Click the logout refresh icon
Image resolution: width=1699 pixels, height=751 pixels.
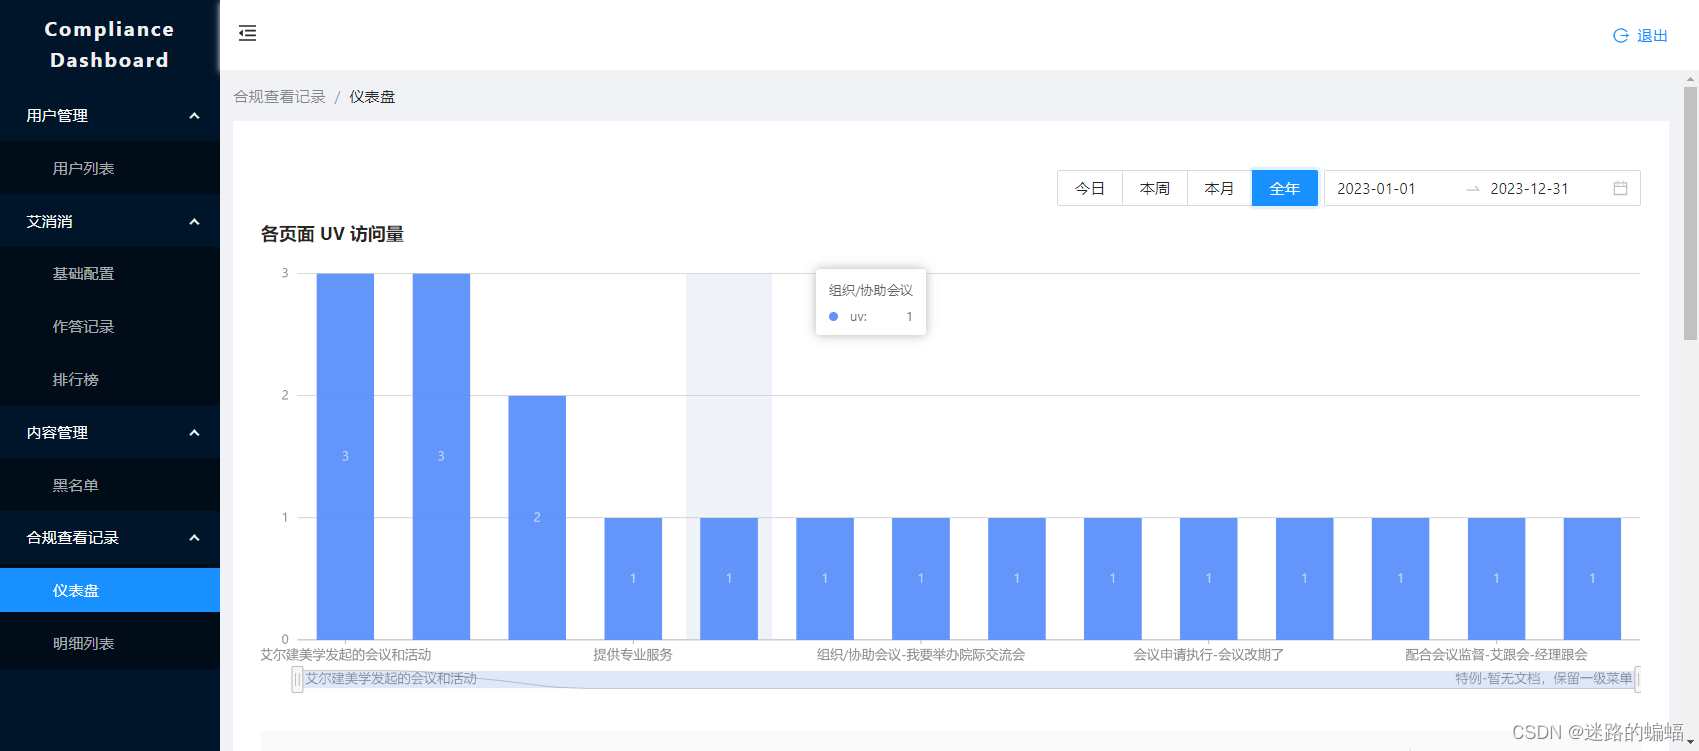click(x=1620, y=35)
